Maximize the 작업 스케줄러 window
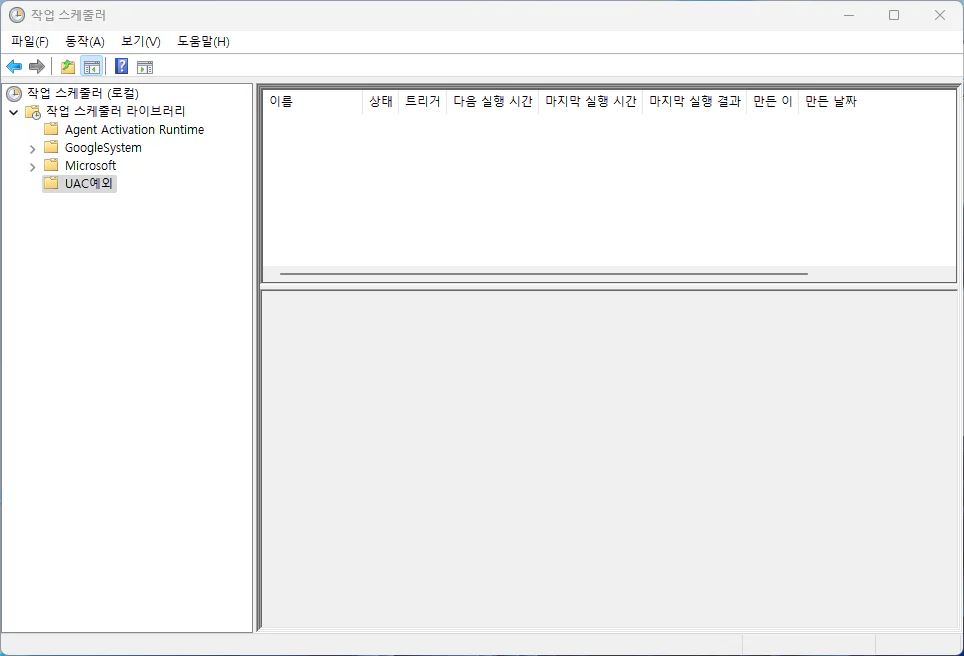This screenshot has width=964, height=656. [894, 15]
